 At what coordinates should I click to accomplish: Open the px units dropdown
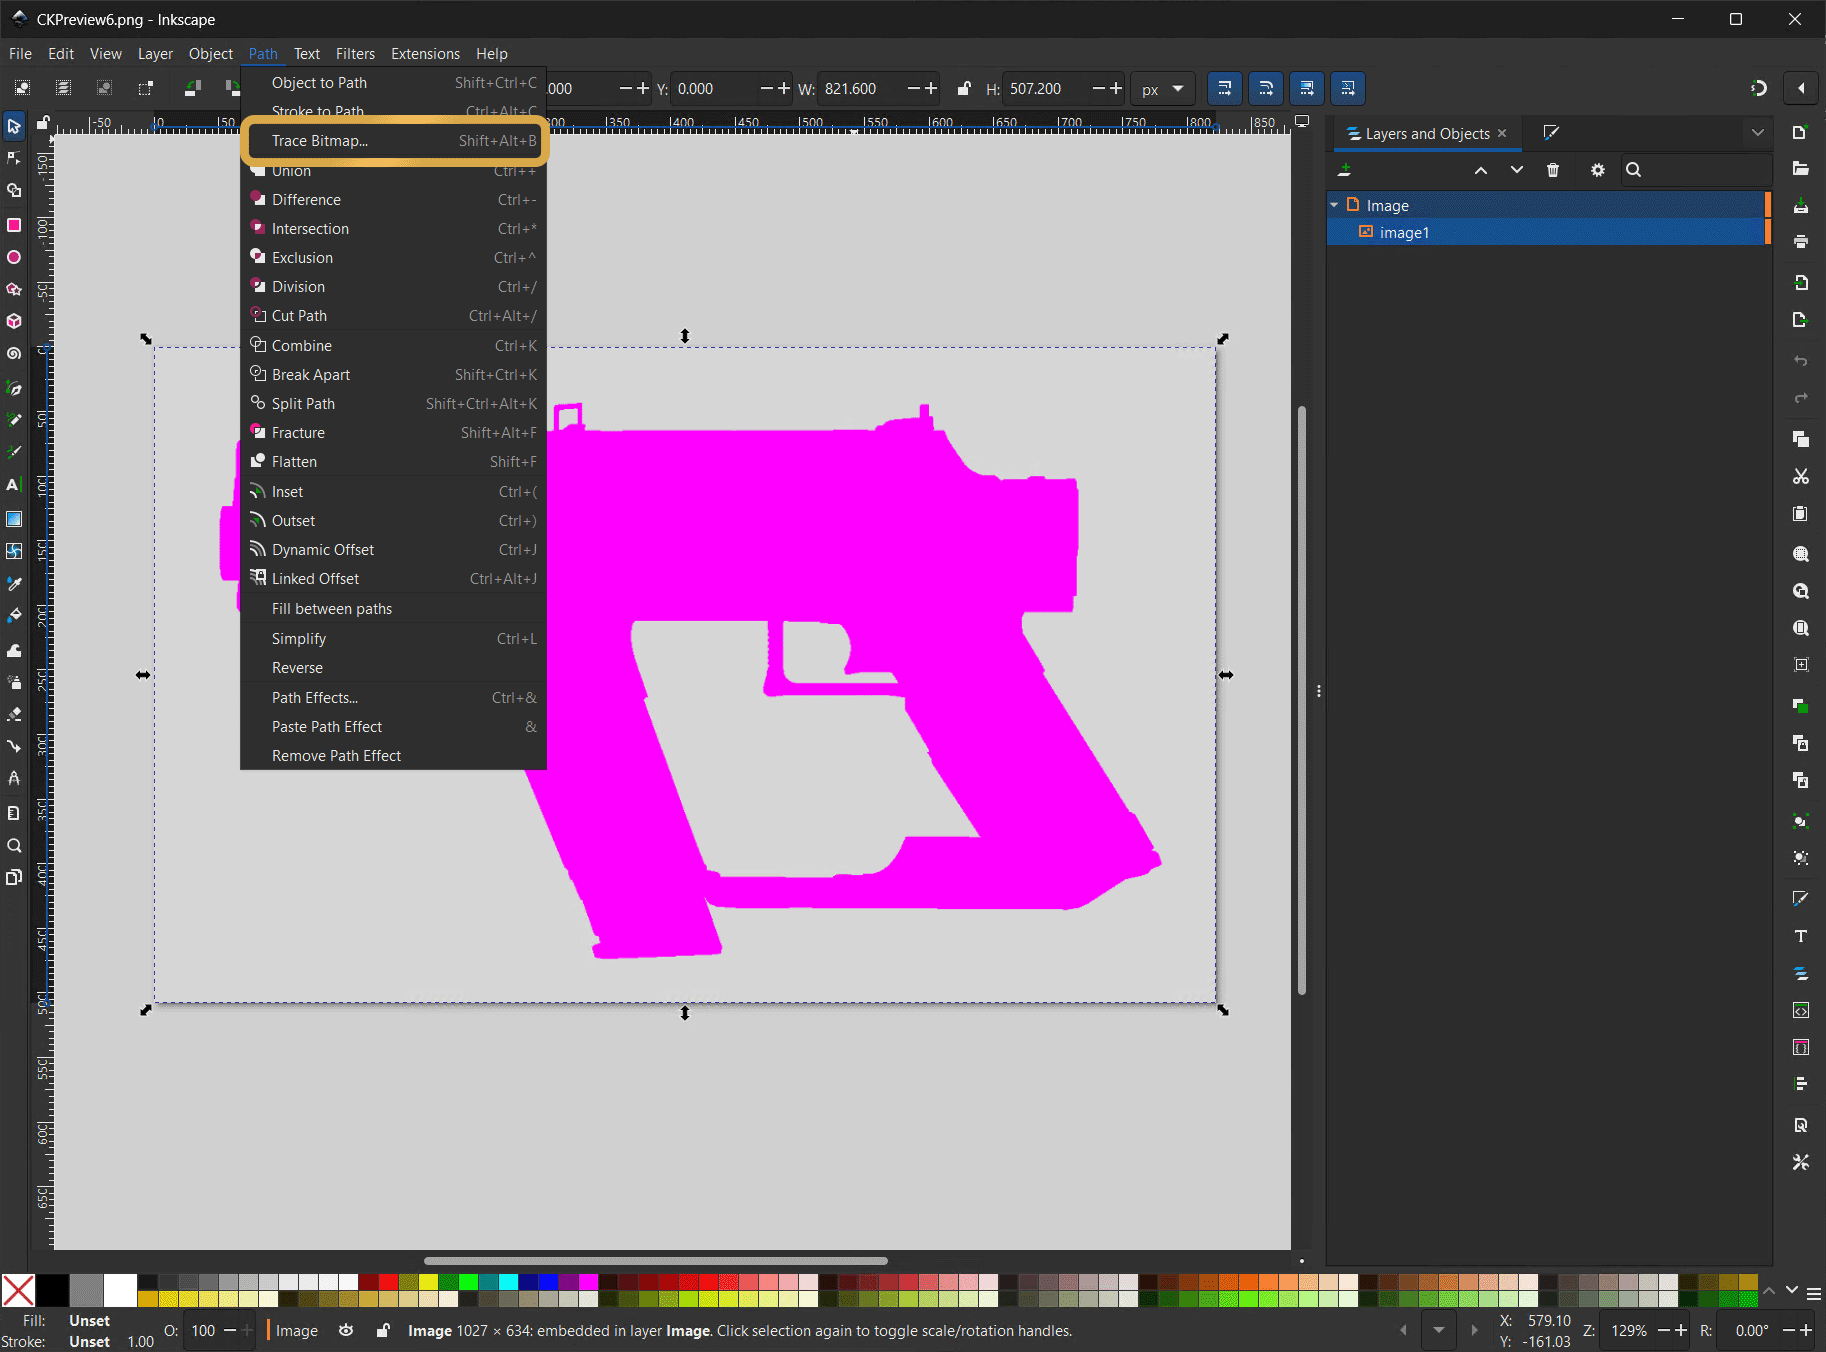point(1164,89)
